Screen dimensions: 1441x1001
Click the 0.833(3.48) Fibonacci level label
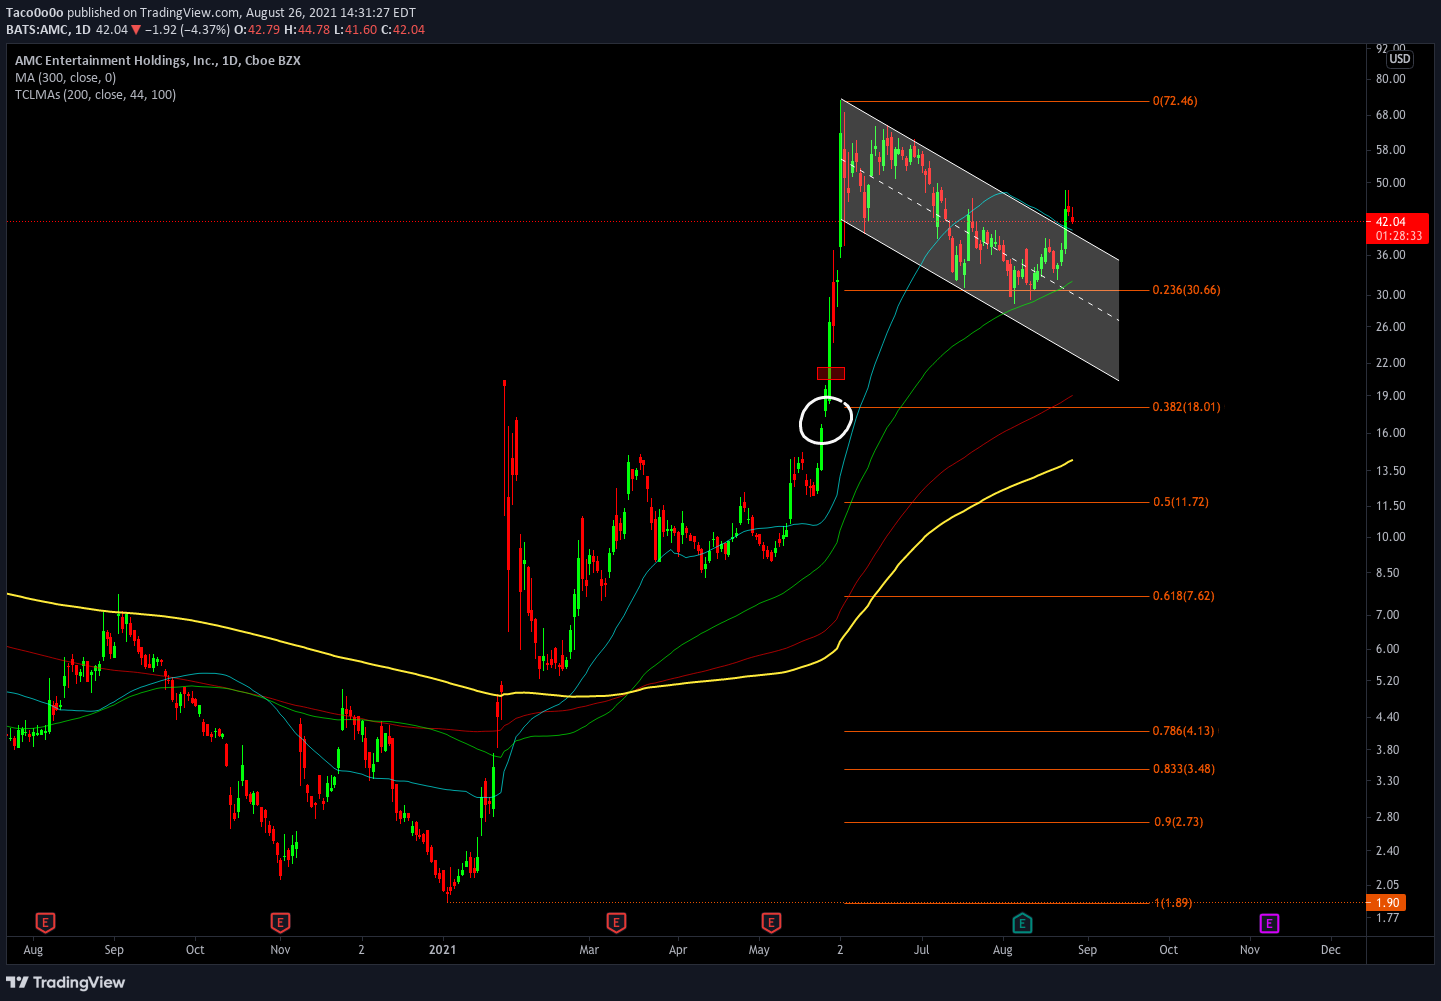click(x=1183, y=769)
